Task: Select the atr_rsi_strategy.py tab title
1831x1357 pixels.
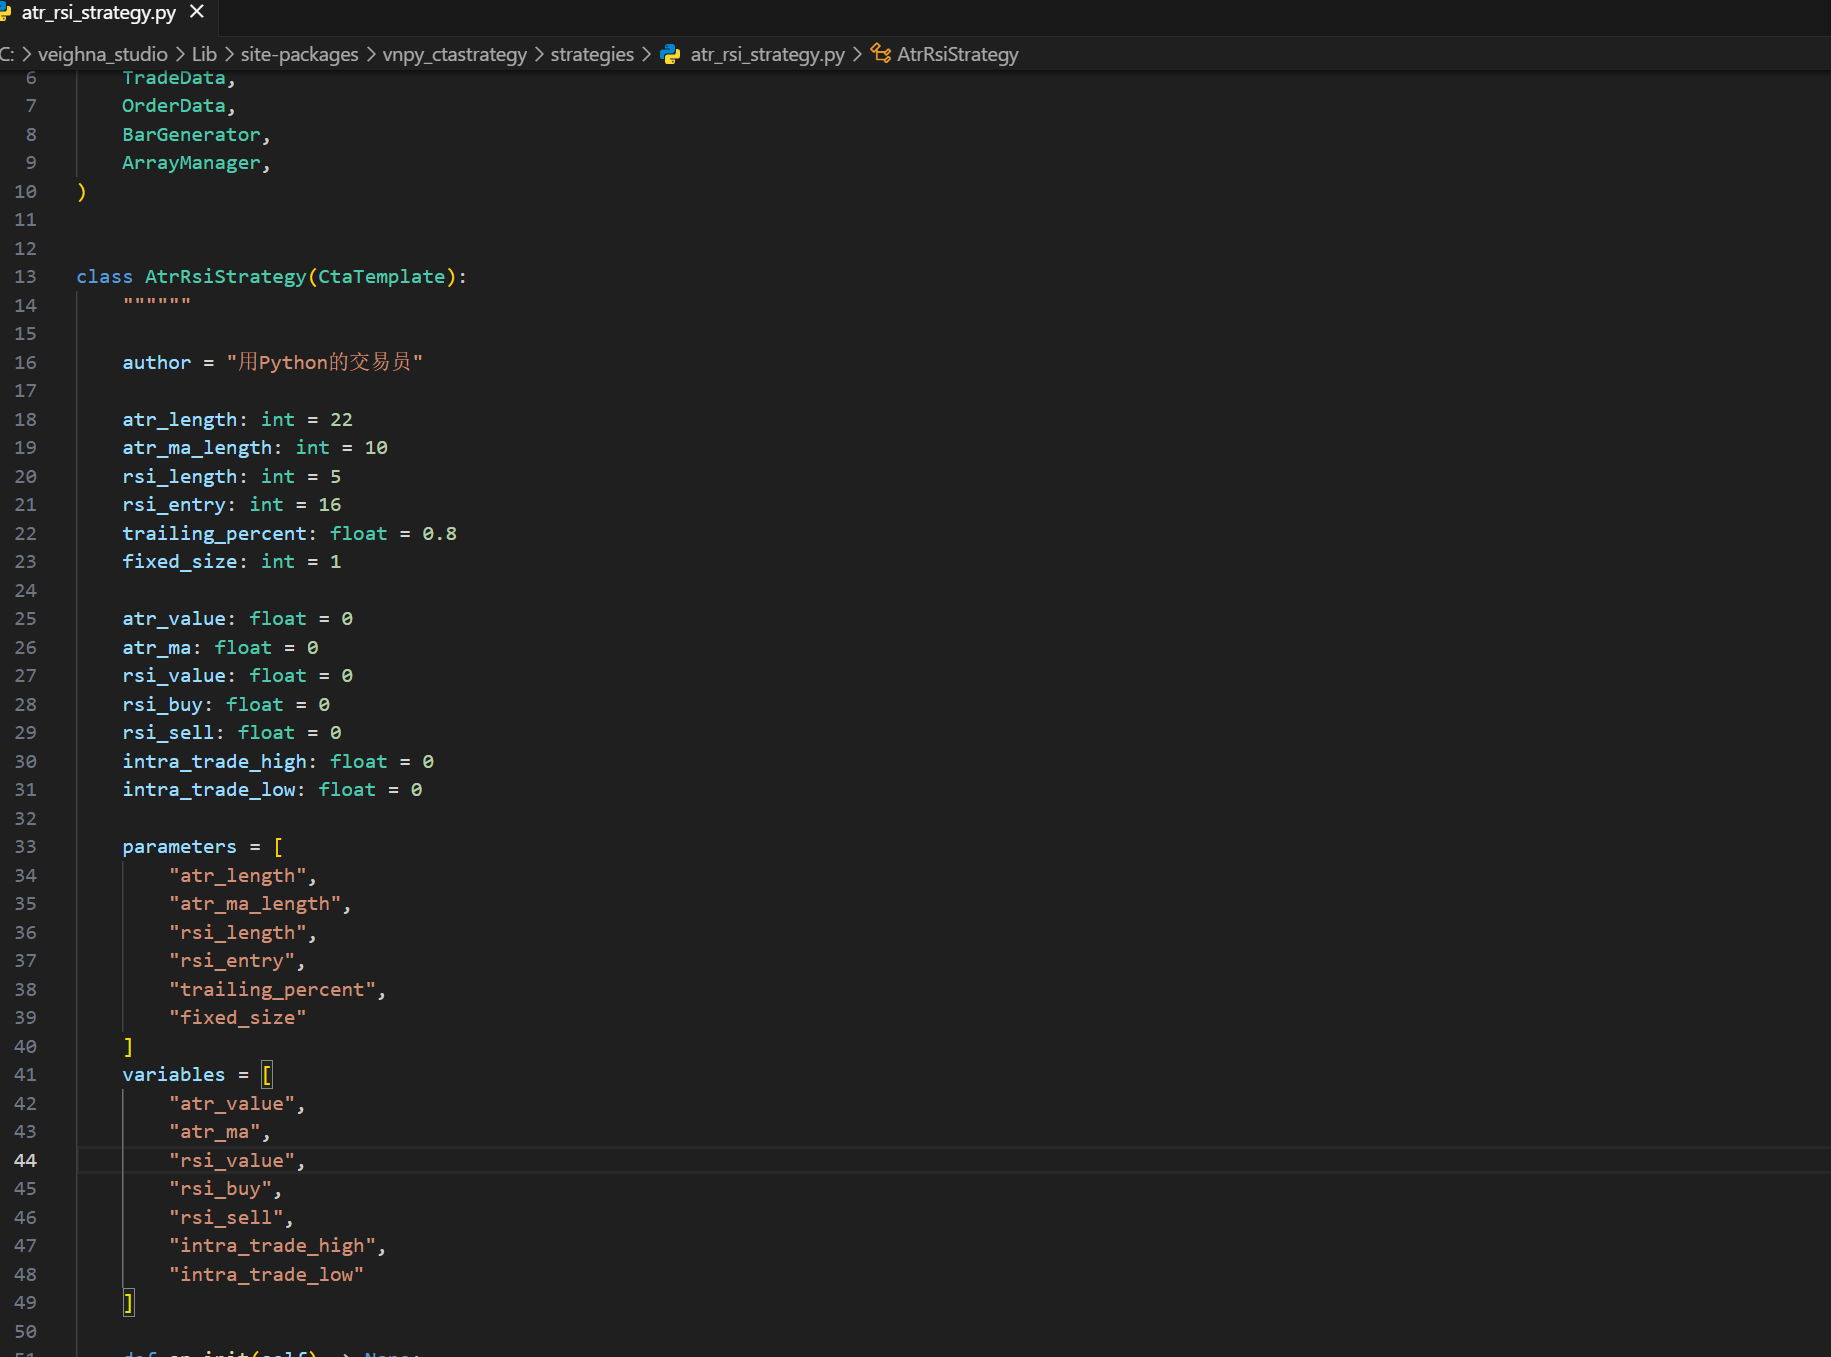Action: 98,13
